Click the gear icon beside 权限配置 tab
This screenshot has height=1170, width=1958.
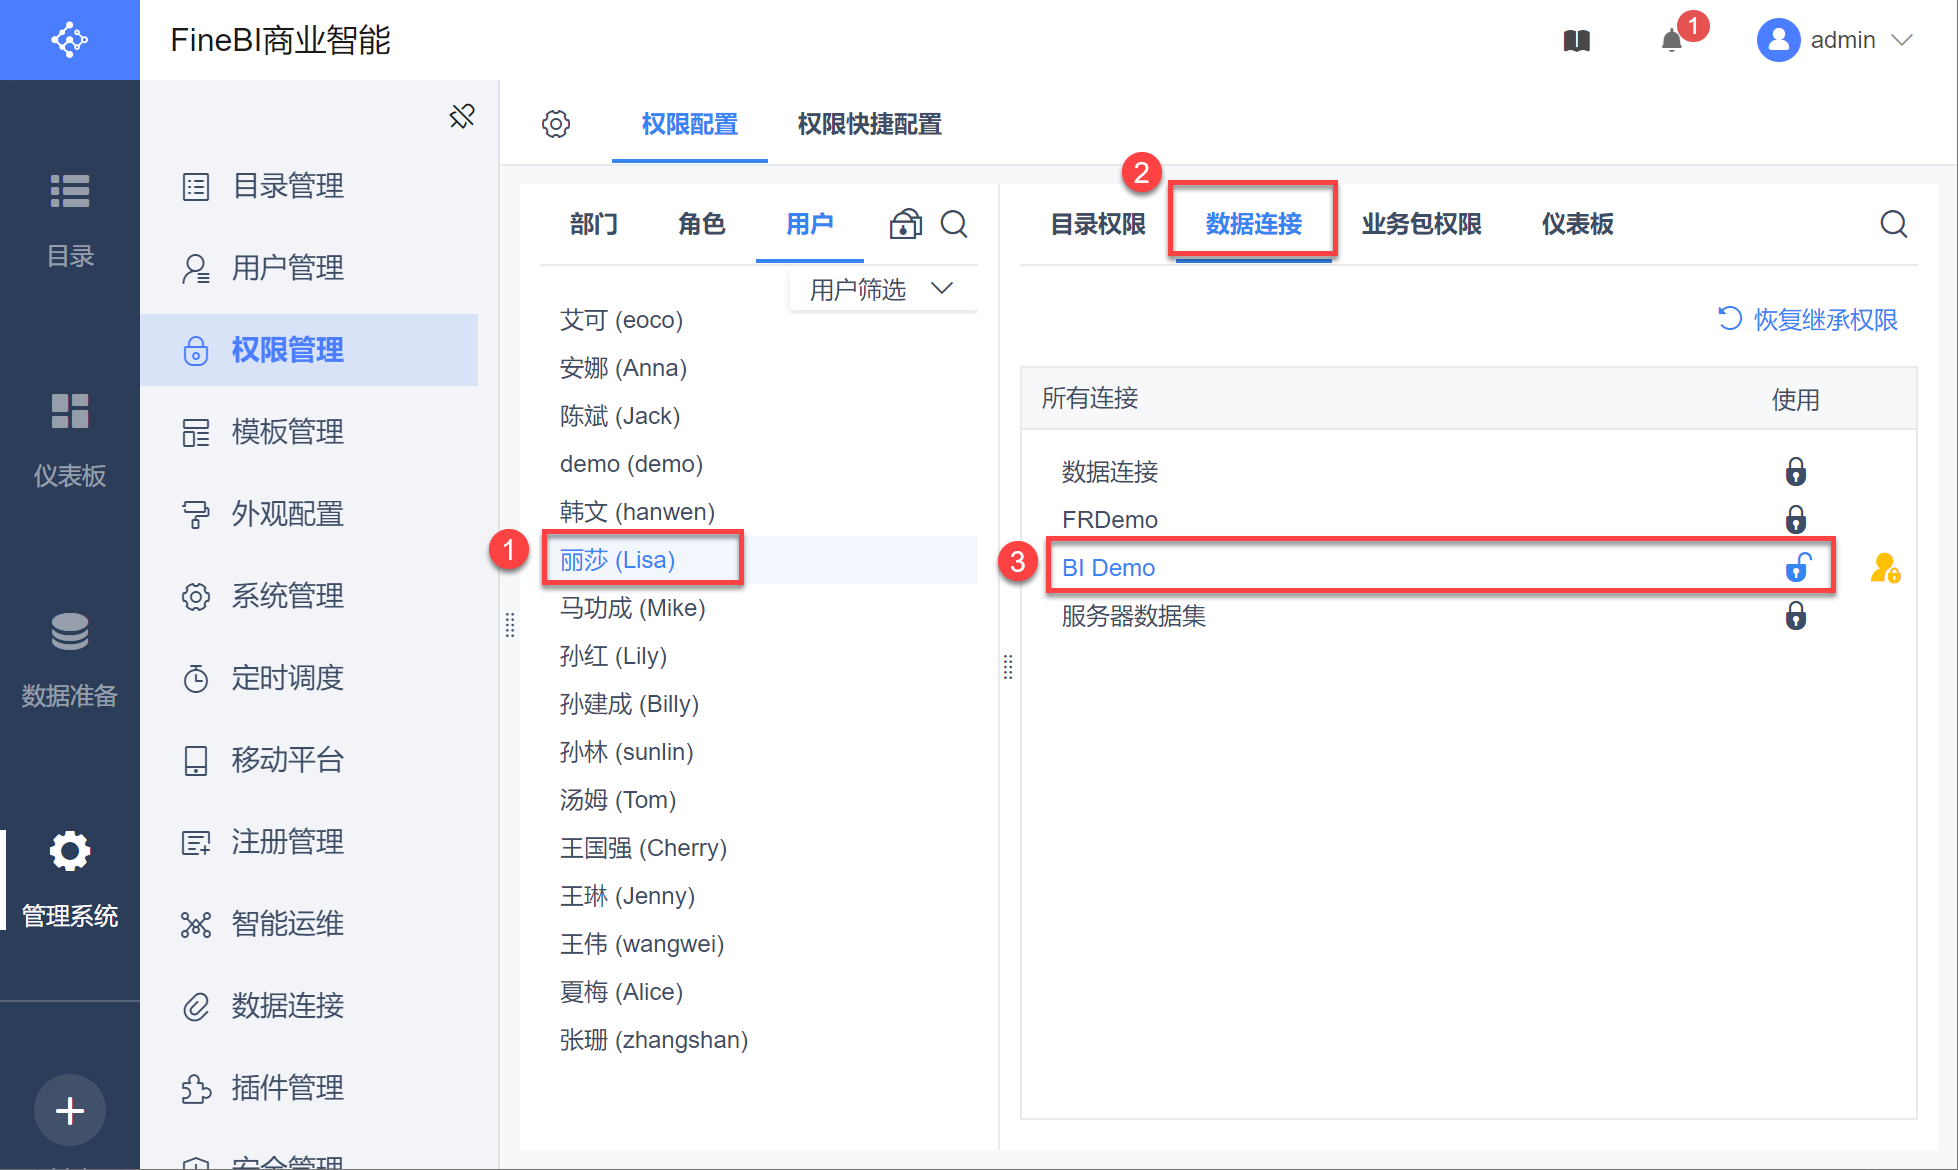tap(556, 124)
